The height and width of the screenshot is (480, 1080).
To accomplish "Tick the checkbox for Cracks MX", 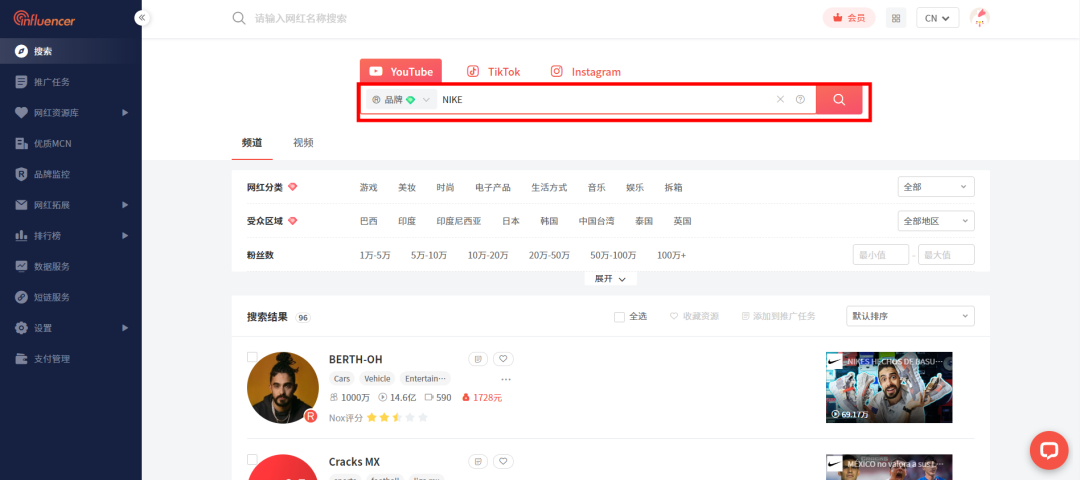I will point(252,459).
